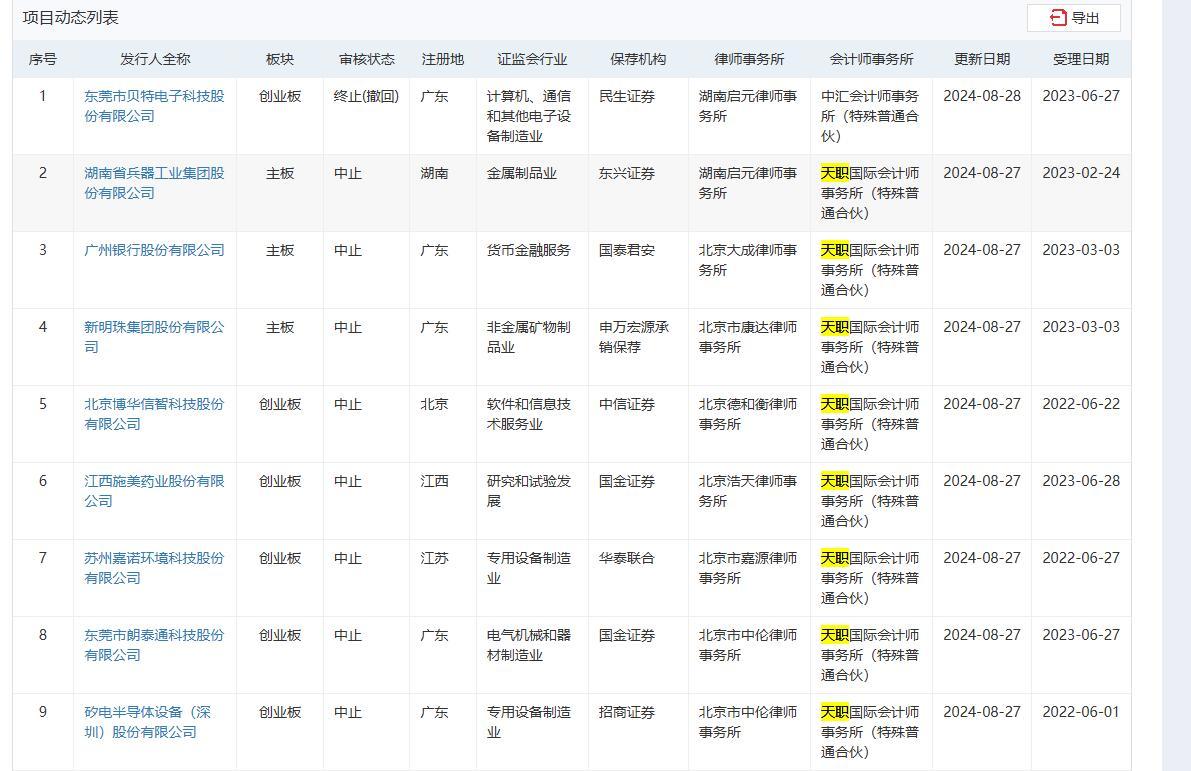Screen dimensions: 1191x771
Task: Click acceptance date 2022-06-01
Action: [1081, 712]
